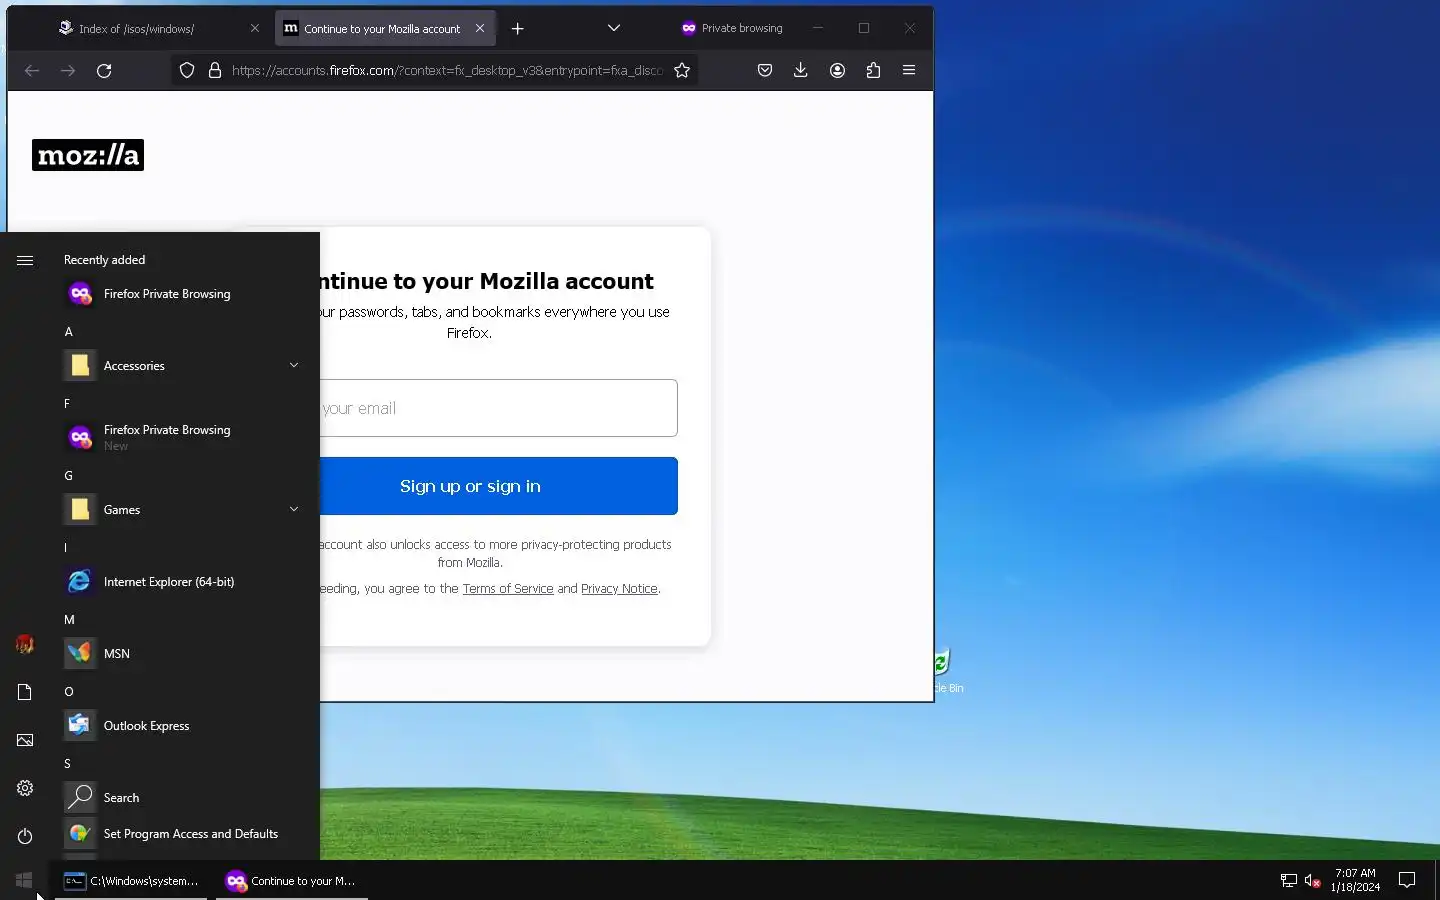Open the Privacy Notice link
The height and width of the screenshot is (900, 1440).
[619, 588]
